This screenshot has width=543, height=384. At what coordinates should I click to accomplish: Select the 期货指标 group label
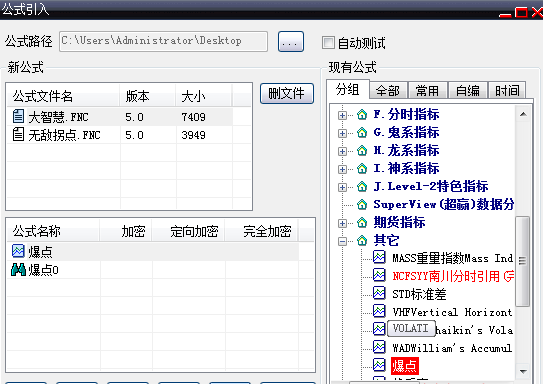click(399, 222)
